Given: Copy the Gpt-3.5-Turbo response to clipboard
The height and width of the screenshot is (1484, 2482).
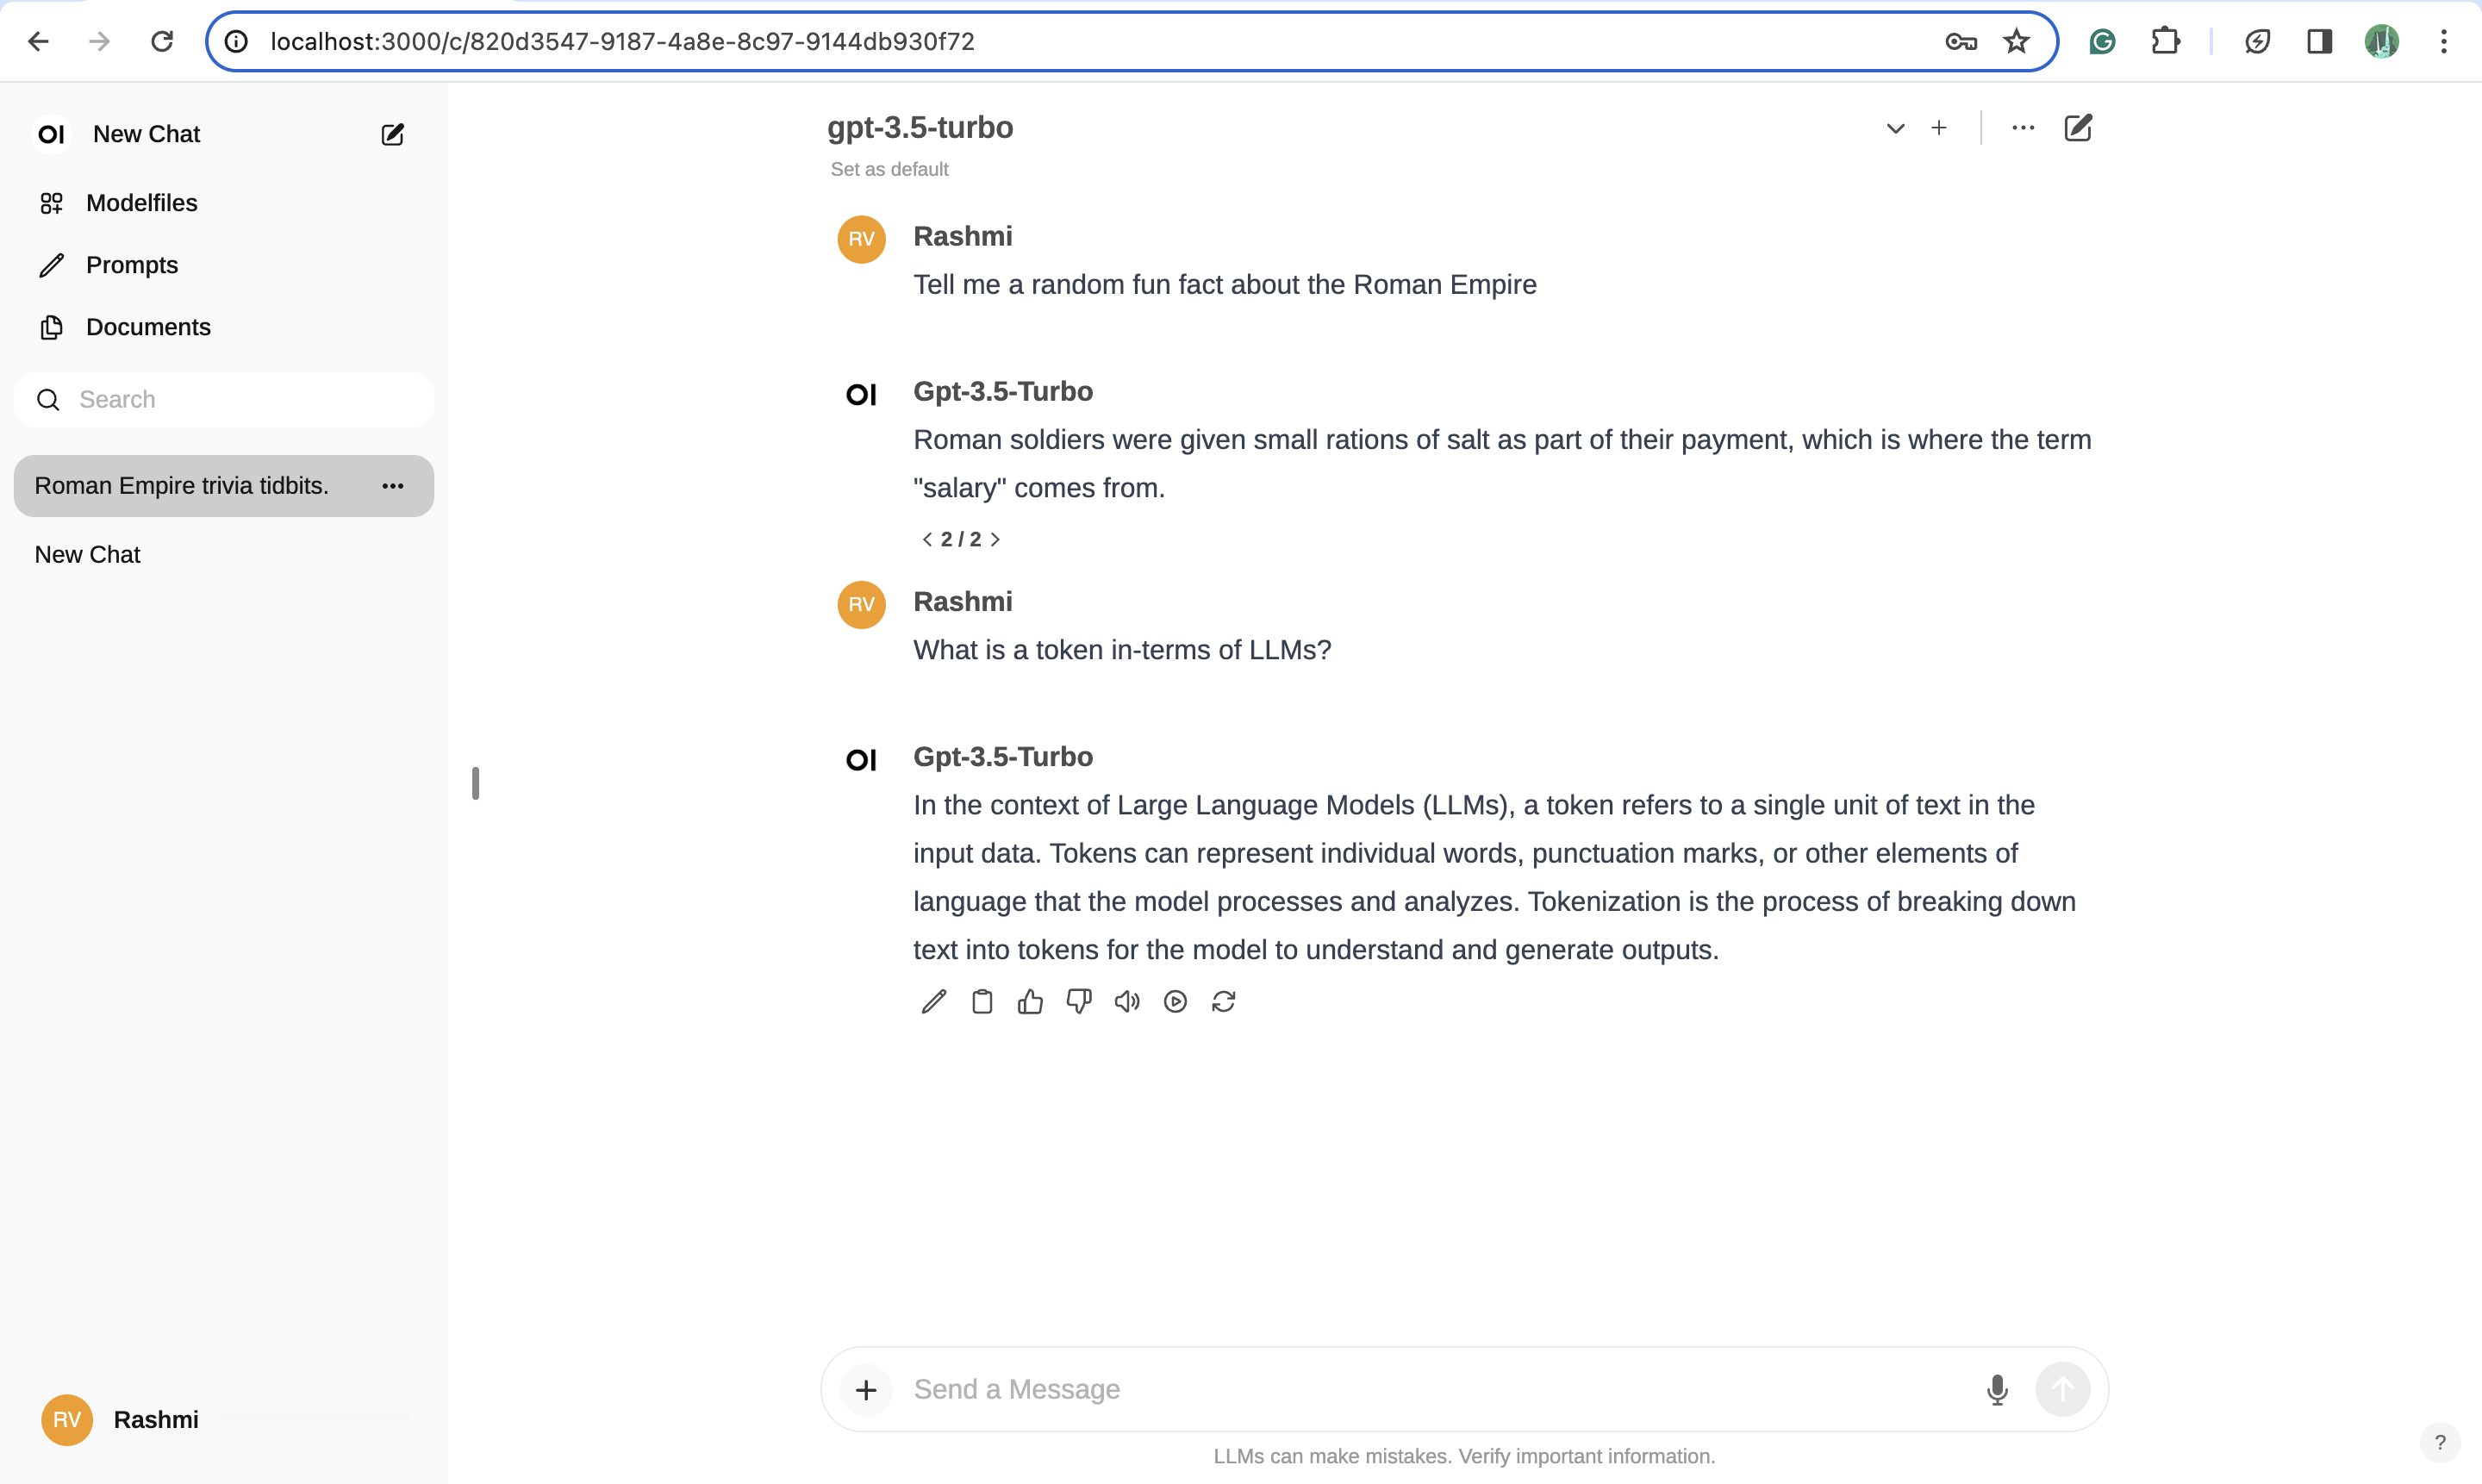Looking at the screenshot, I should click(982, 1001).
